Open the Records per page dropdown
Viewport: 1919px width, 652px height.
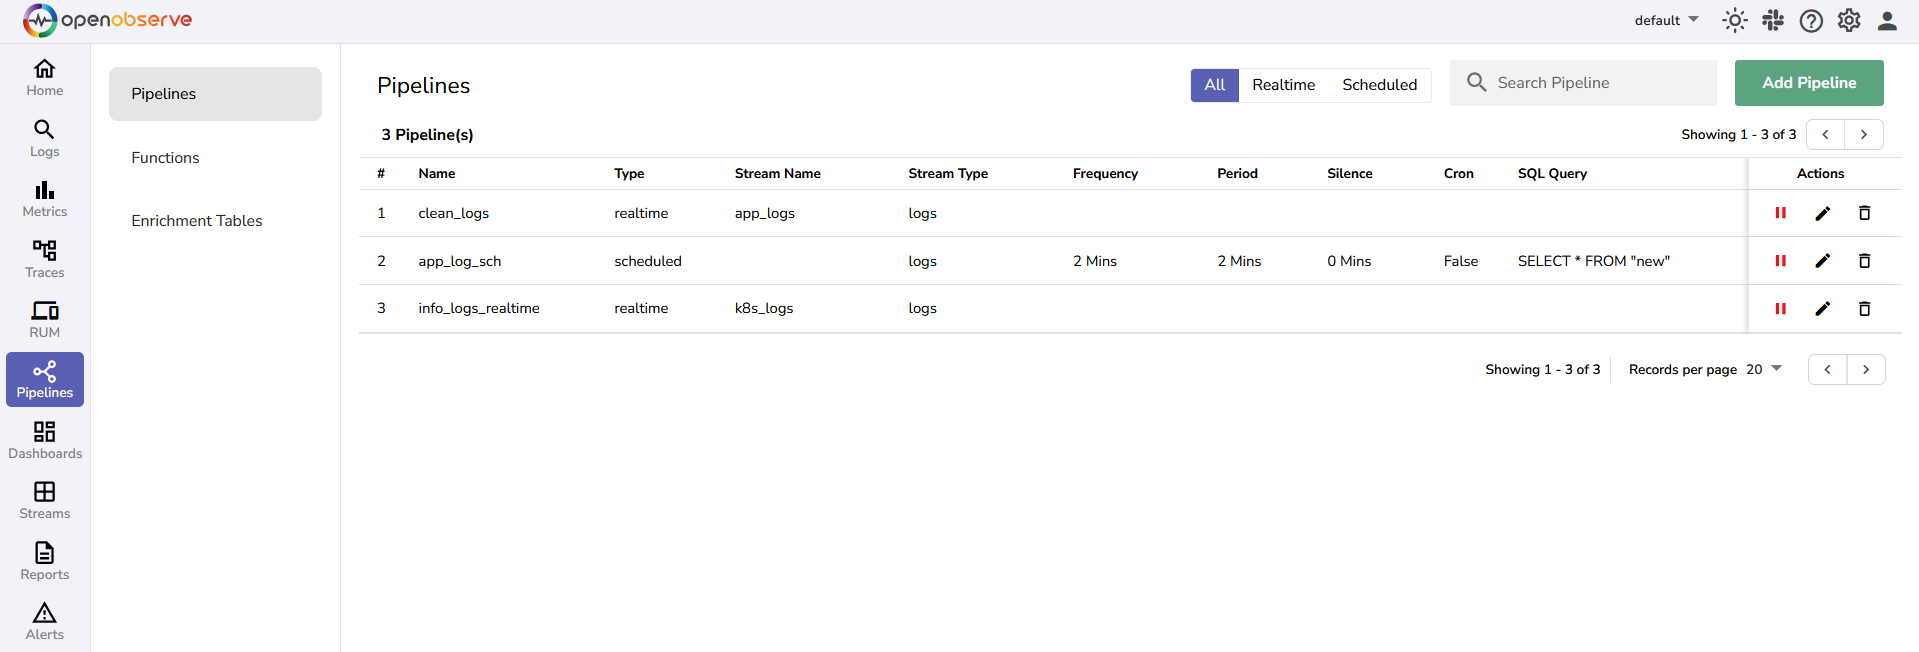(x=1764, y=369)
